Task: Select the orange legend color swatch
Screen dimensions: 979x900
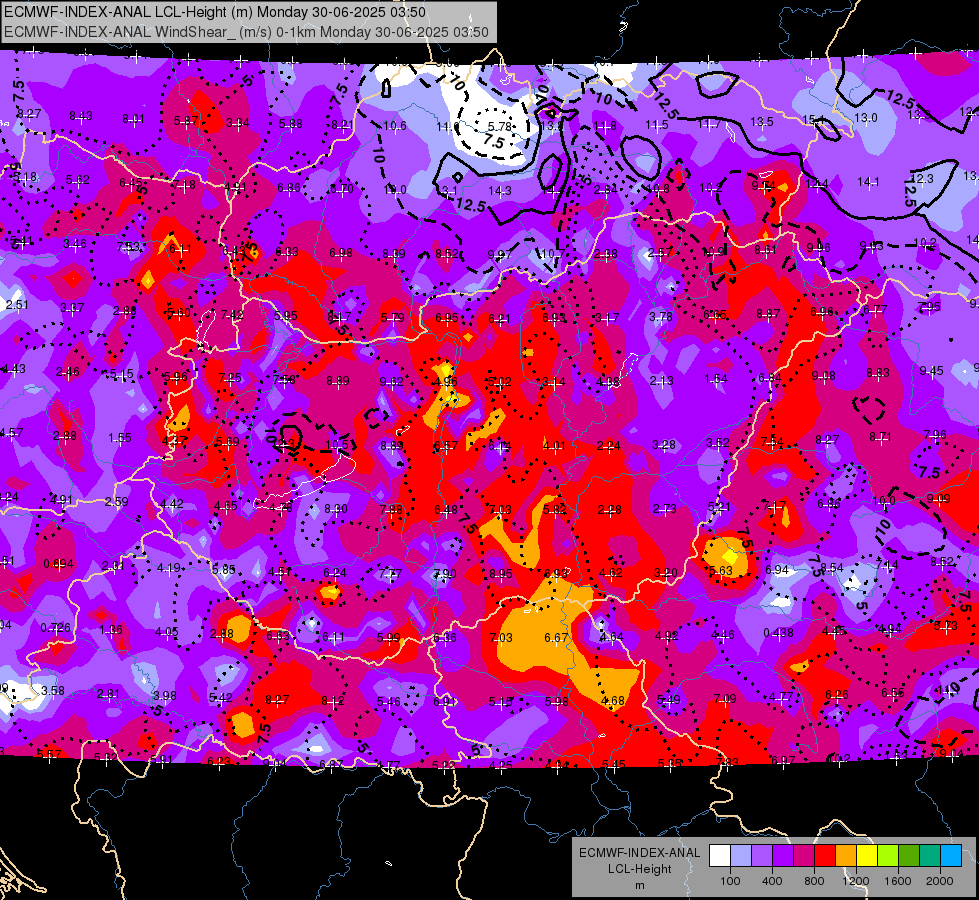Action: click(846, 856)
